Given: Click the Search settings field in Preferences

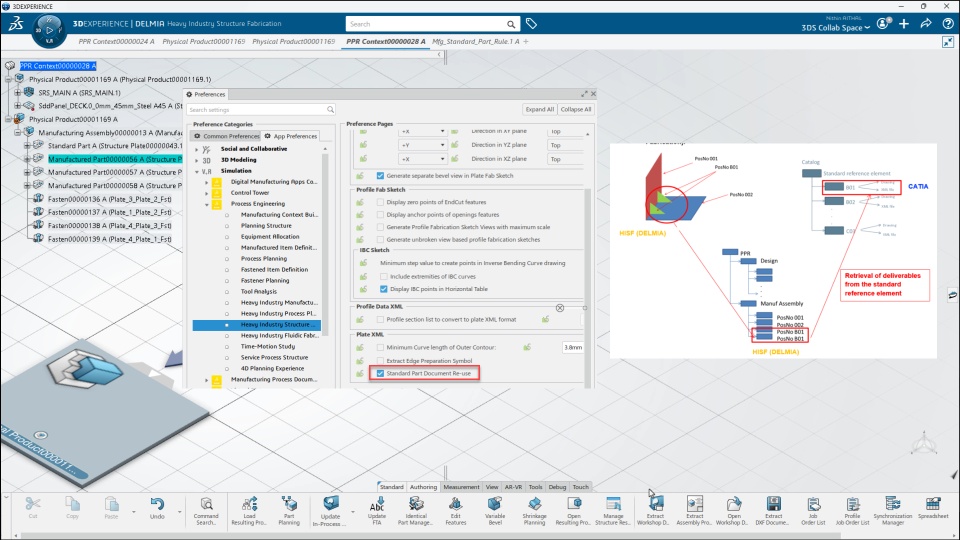Looking at the screenshot, I should tap(261, 110).
